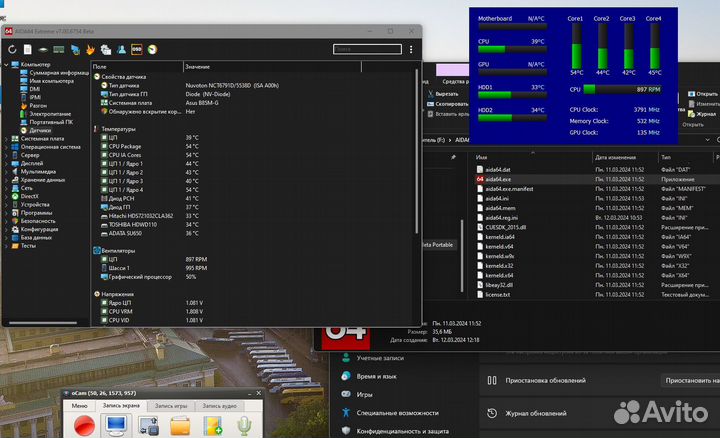Start recording with red oCam button
Screen dimensions: 720x438
[x=84, y=425]
